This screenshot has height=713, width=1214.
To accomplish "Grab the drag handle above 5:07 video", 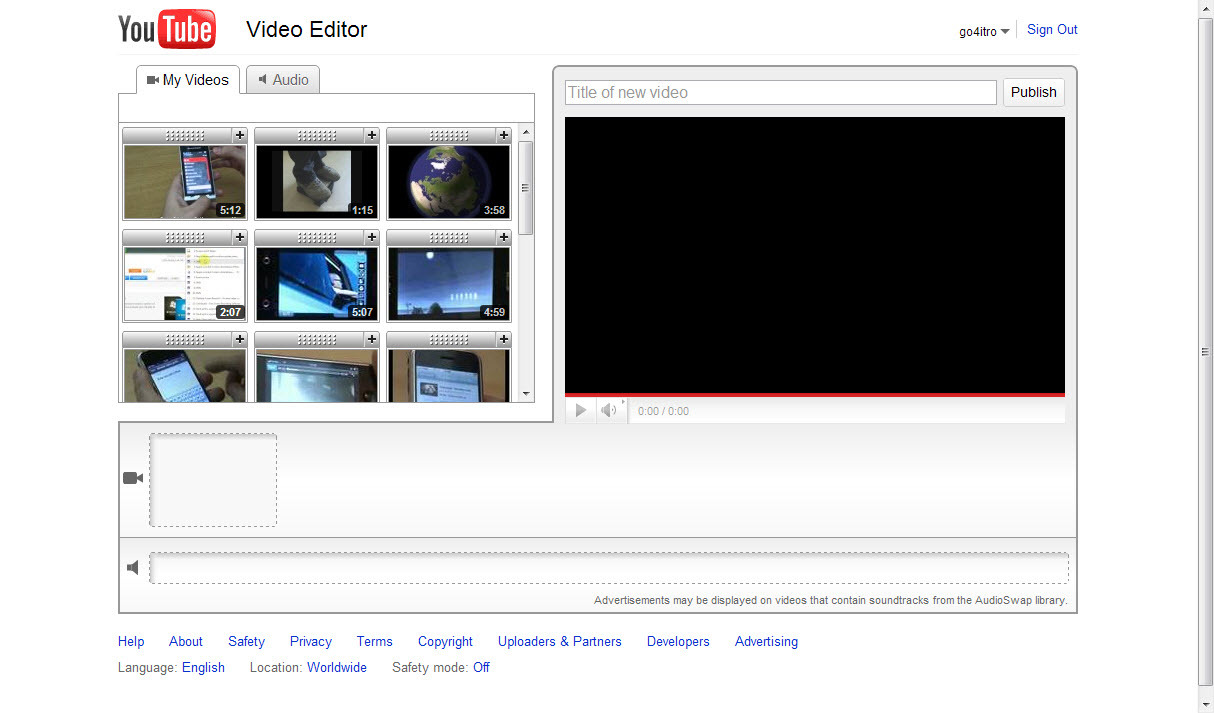I will click(316, 237).
